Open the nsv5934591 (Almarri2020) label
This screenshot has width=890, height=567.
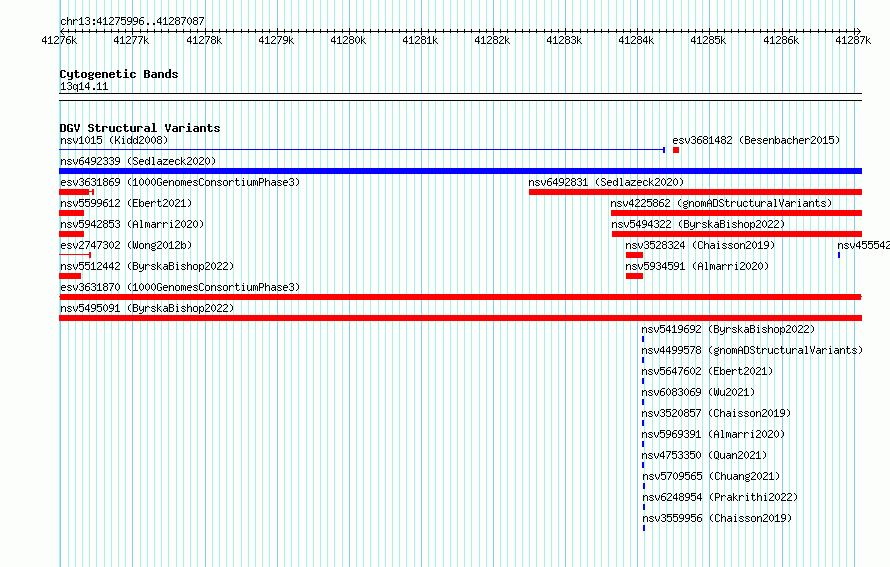pos(697,266)
